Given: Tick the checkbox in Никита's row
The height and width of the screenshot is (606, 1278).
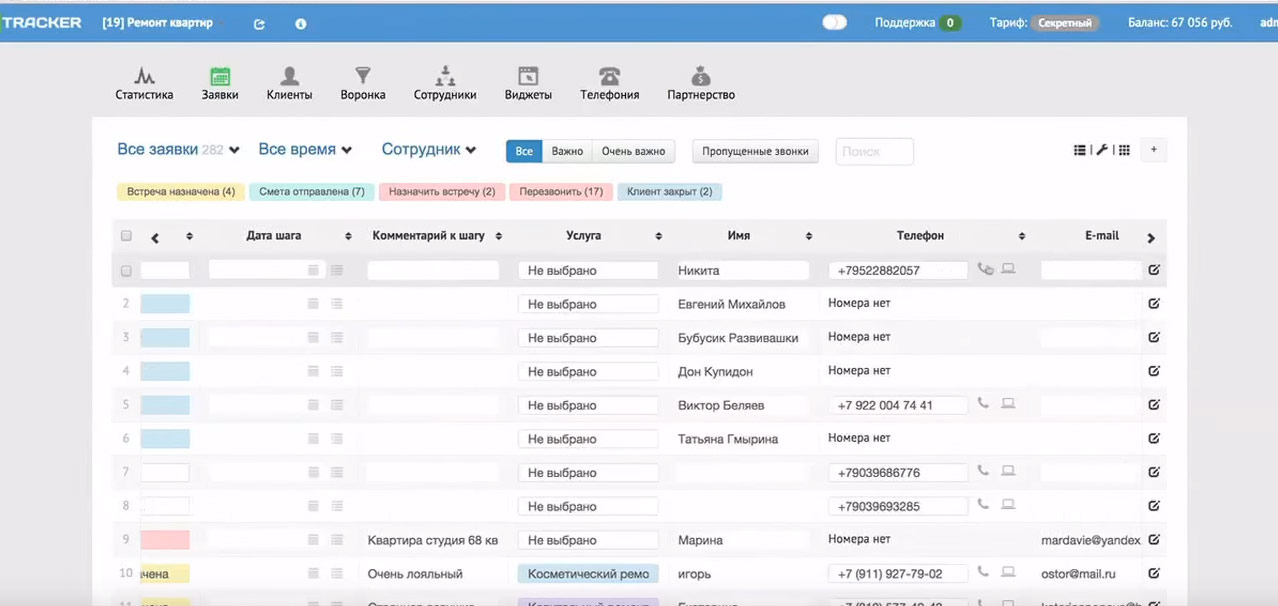Looking at the screenshot, I should click(126, 271).
